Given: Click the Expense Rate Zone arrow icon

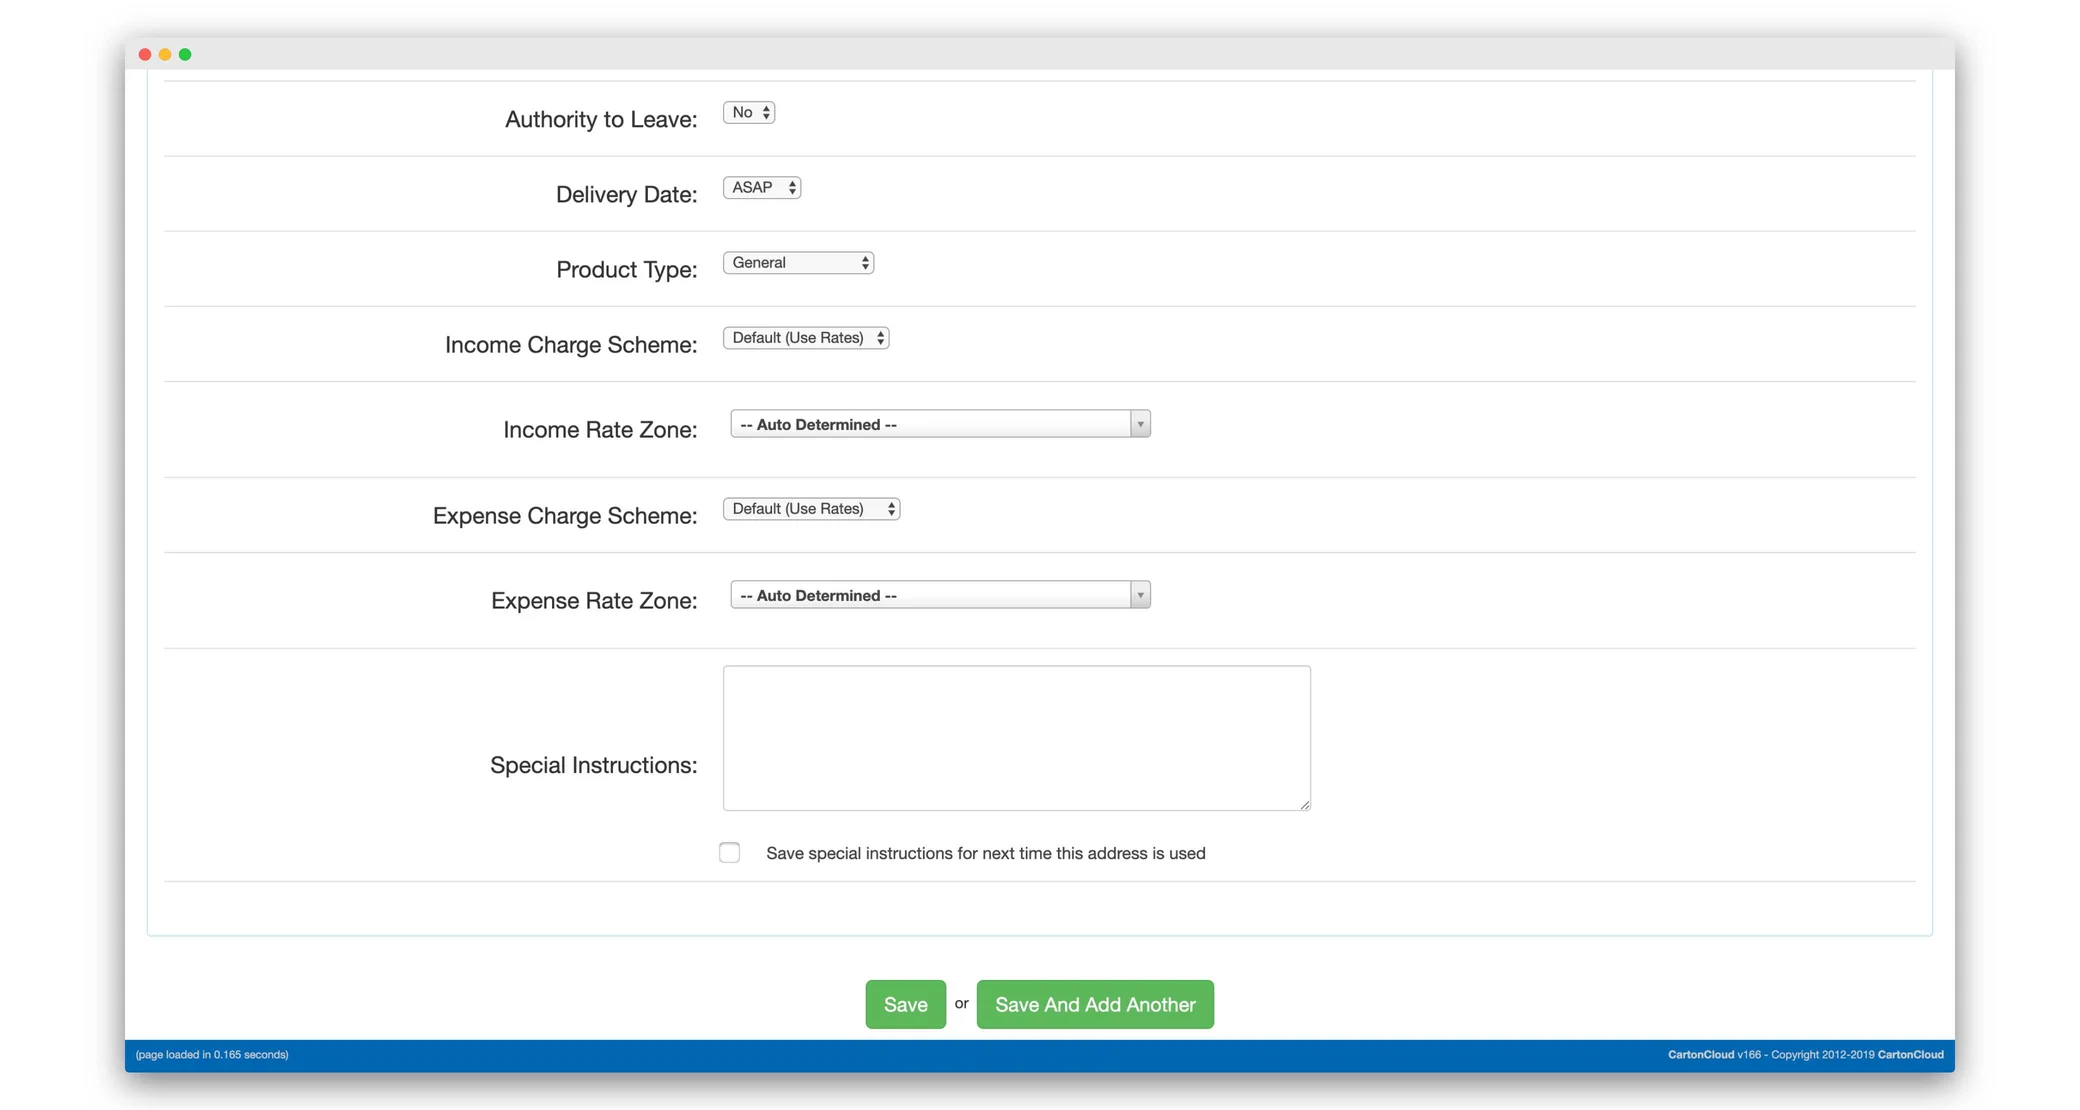Looking at the screenshot, I should pos(1139,596).
